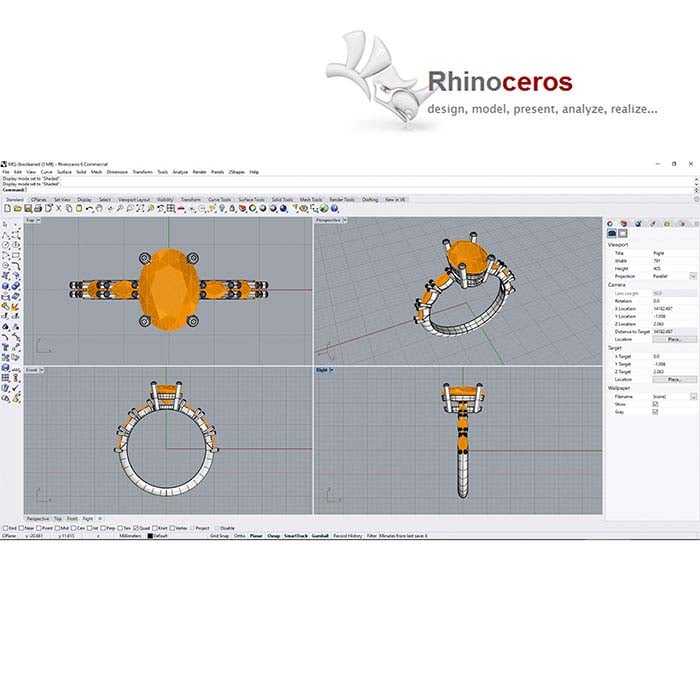The height and width of the screenshot is (700, 700).
Task: Open the Right viewport title dropdown arrow
Action: click(x=332, y=370)
